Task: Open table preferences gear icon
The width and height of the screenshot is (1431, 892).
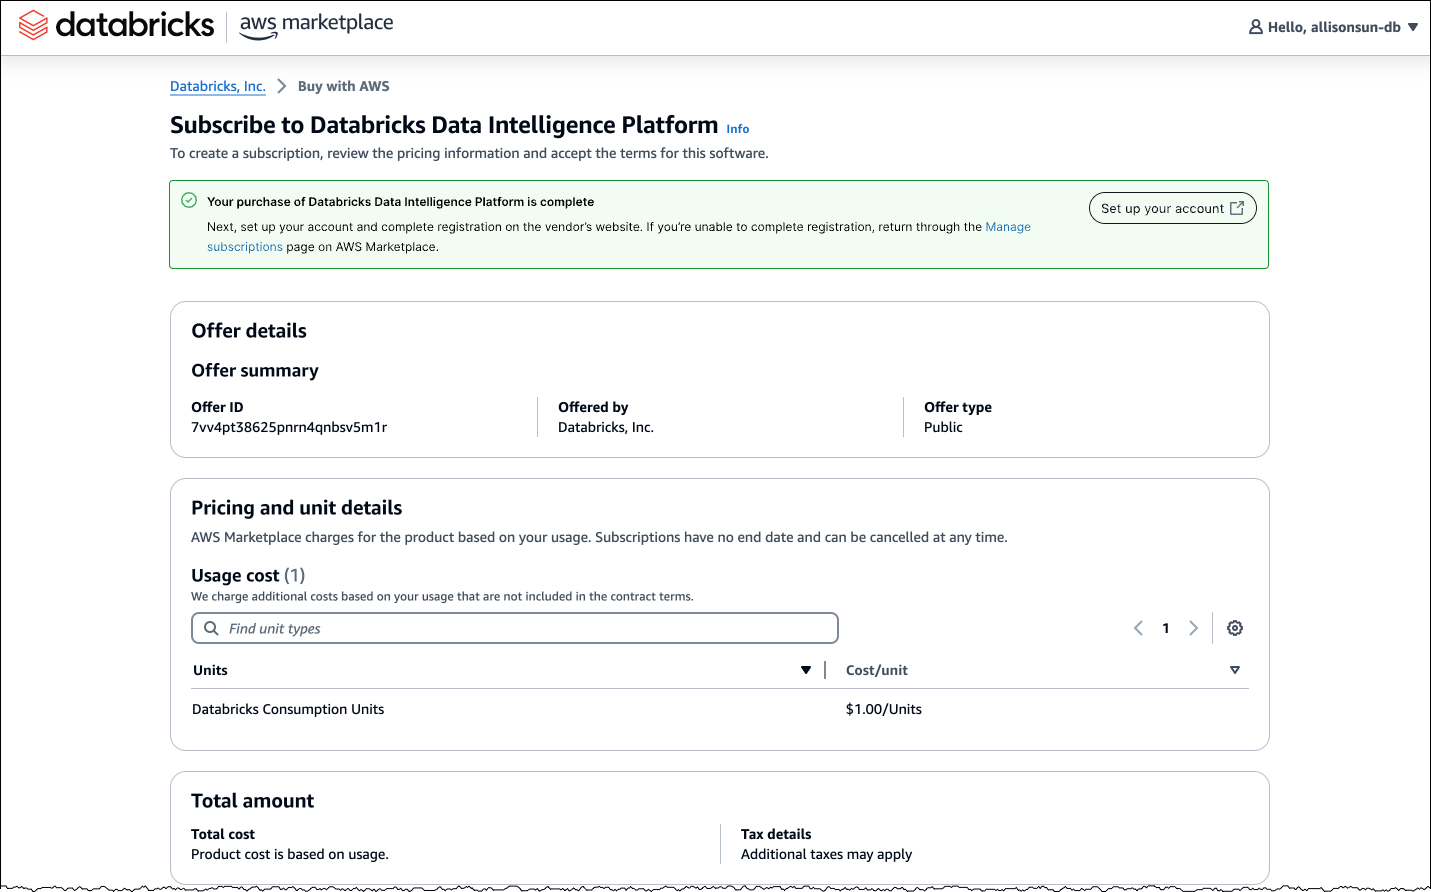Action: pos(1235,628)
